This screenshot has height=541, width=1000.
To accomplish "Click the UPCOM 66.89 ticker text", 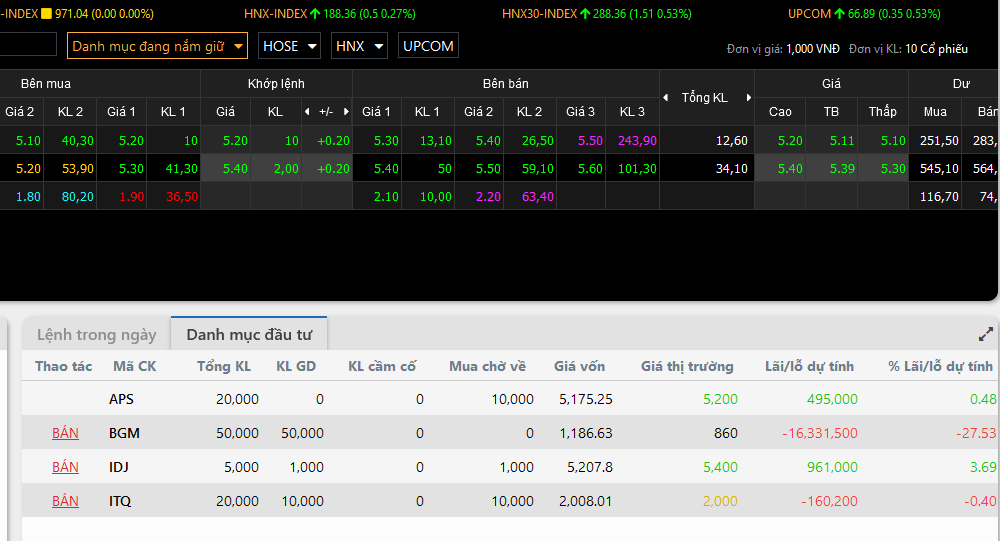I will (x=864, y=13).
